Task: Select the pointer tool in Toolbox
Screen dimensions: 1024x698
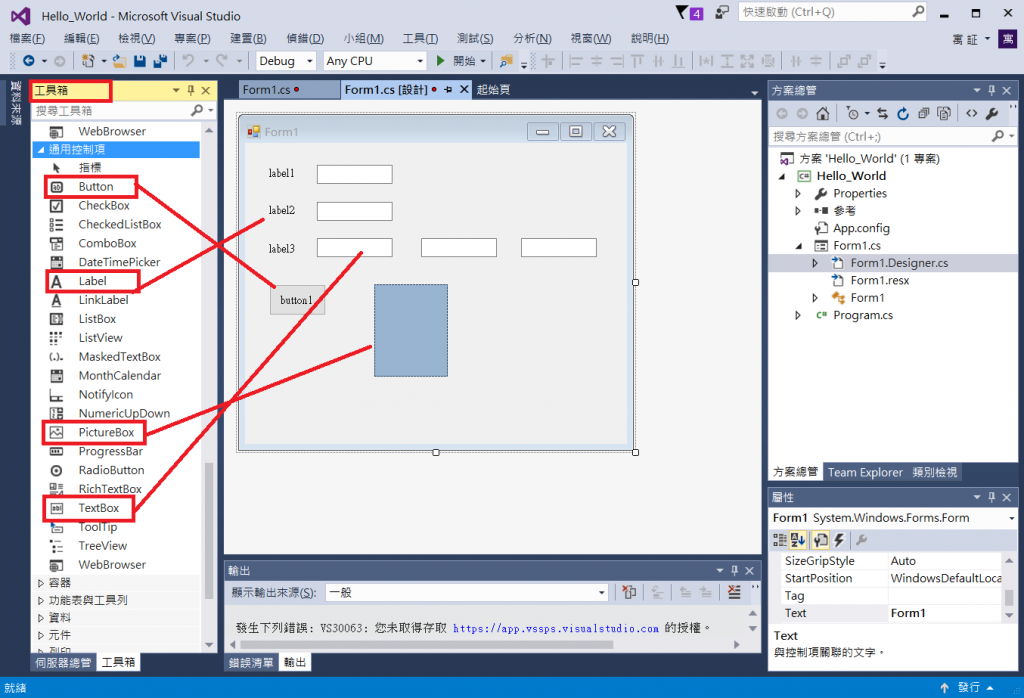Action: click(x=89, y=168)
